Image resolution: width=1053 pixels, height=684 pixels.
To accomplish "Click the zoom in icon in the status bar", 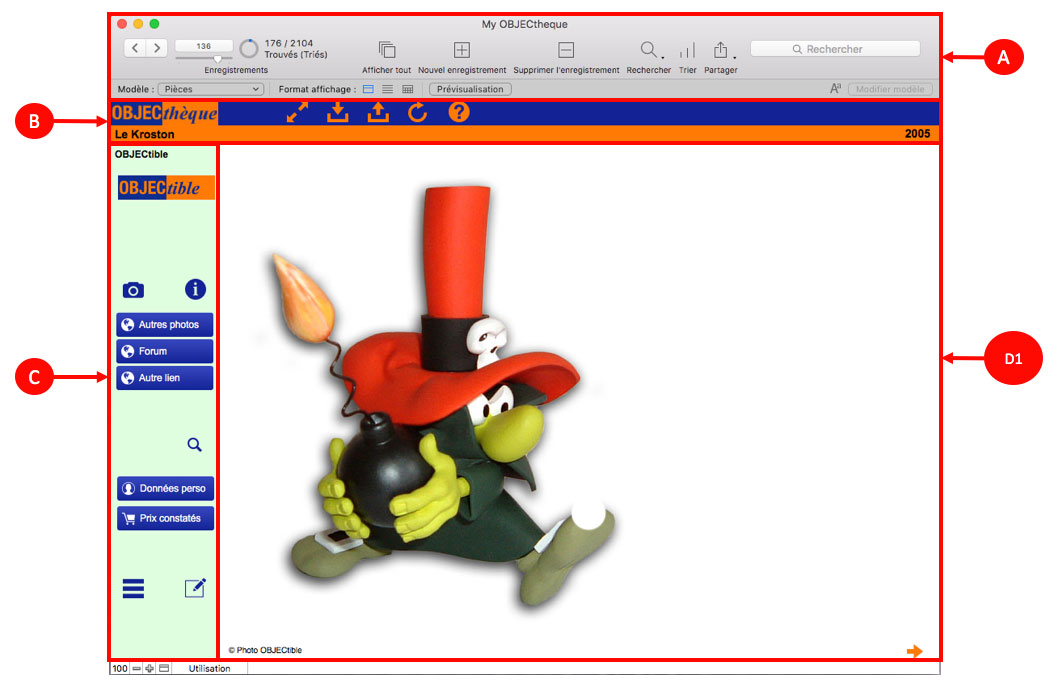I will [x=150, y=669].
